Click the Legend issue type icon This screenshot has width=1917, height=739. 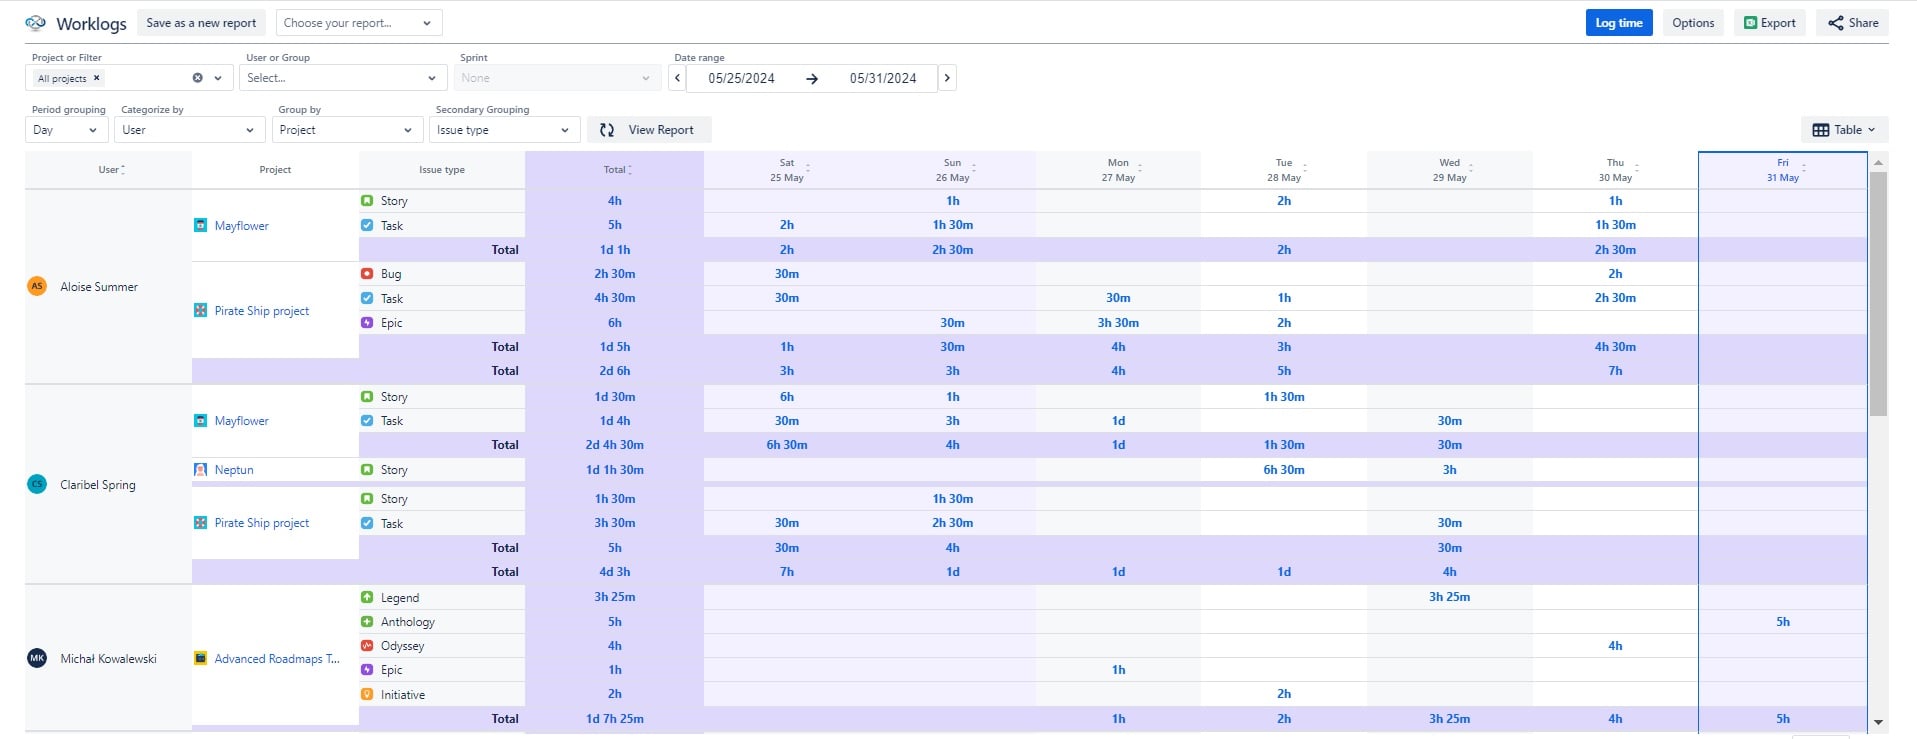point(367,597)
